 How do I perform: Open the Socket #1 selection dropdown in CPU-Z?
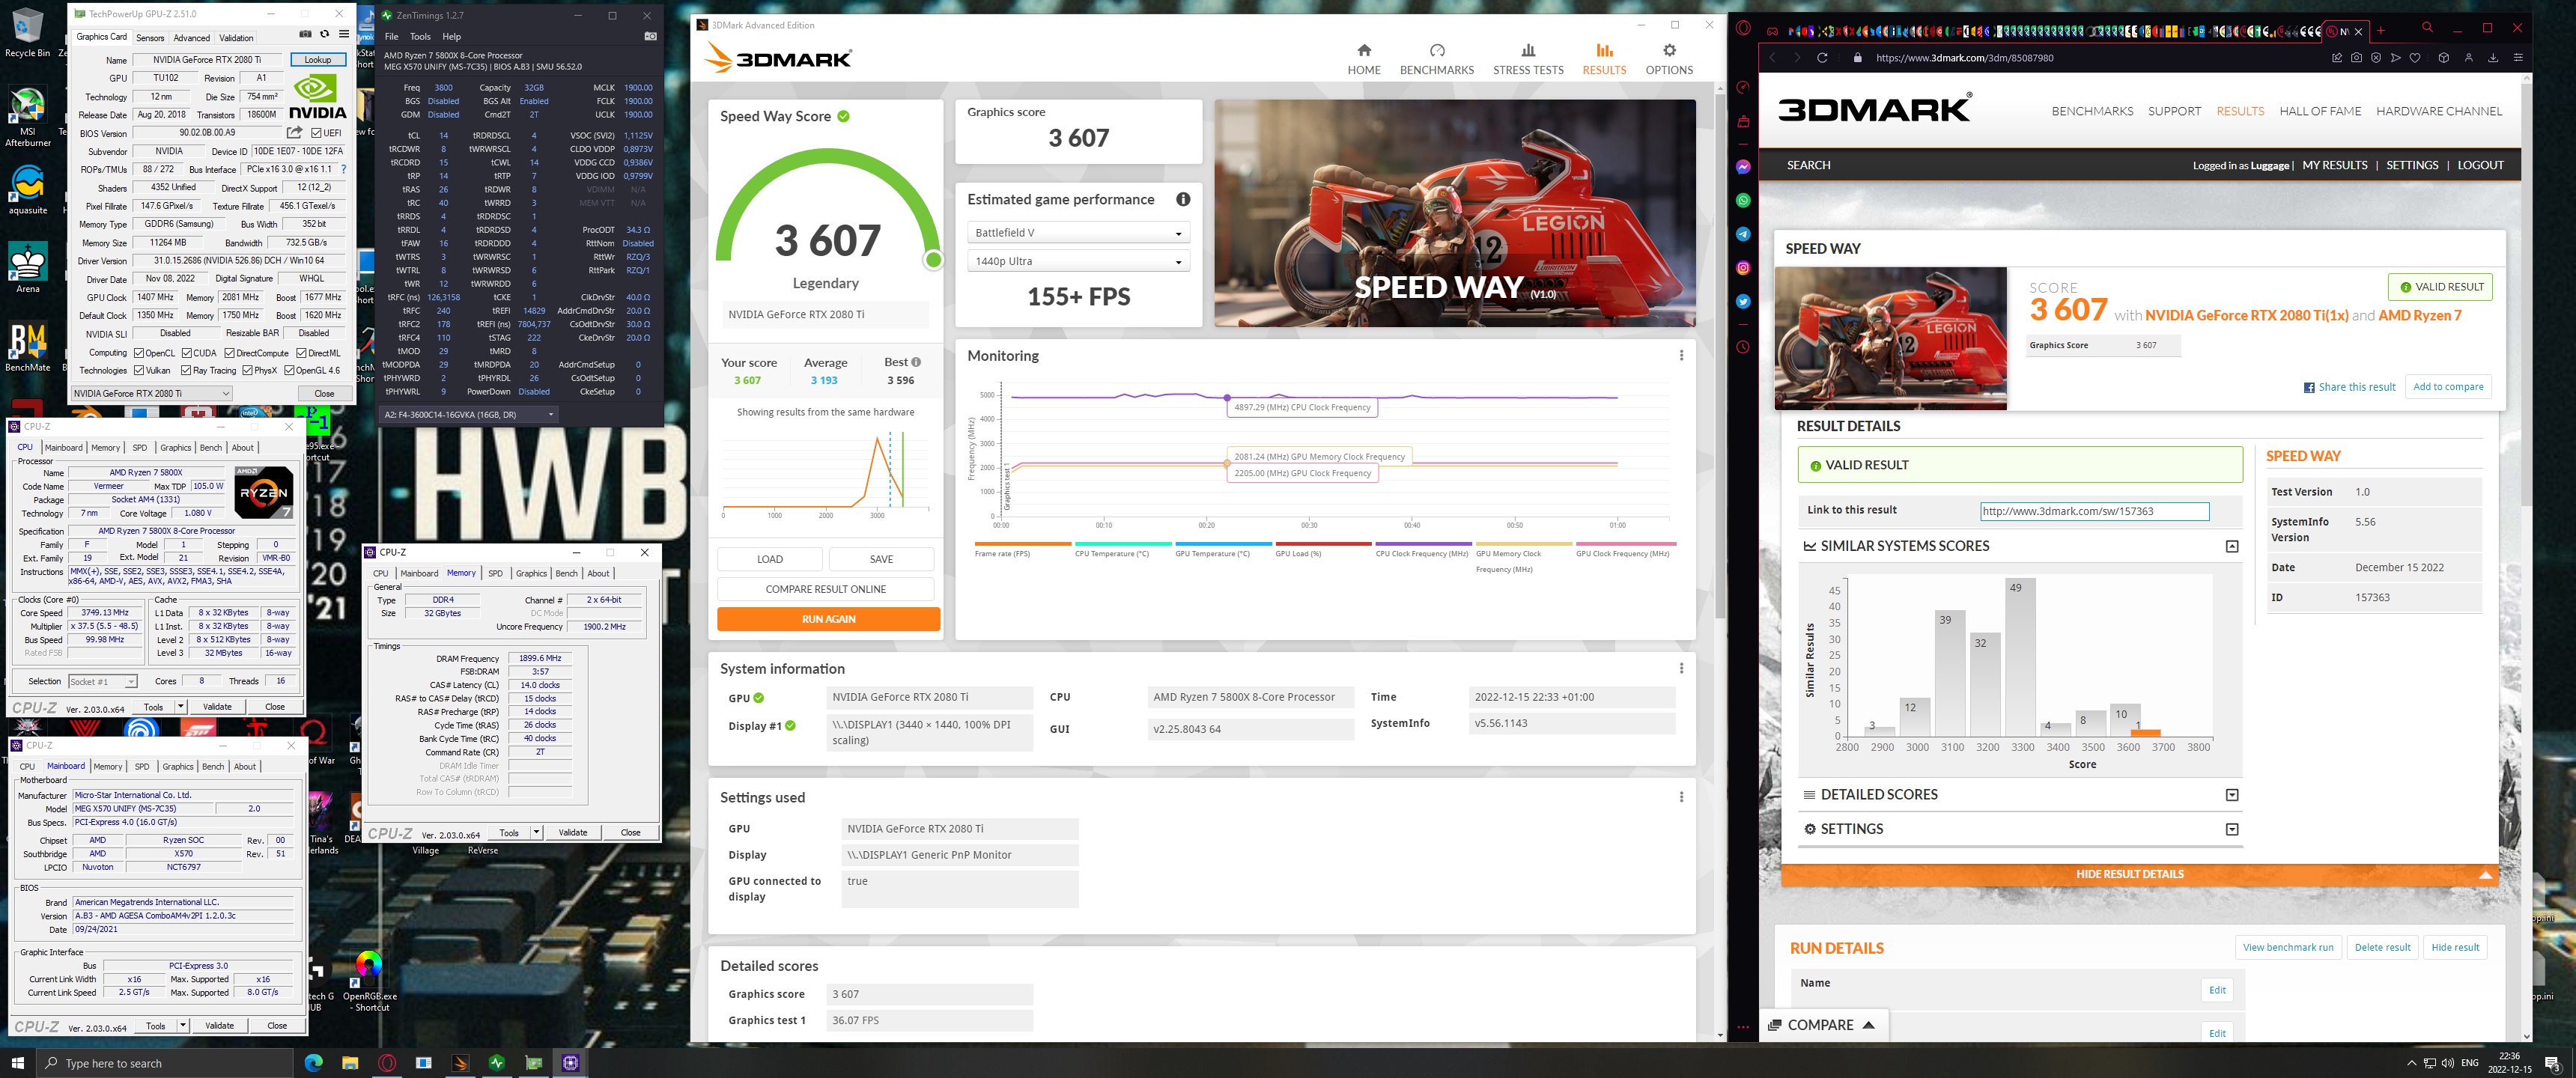point(102,681)
